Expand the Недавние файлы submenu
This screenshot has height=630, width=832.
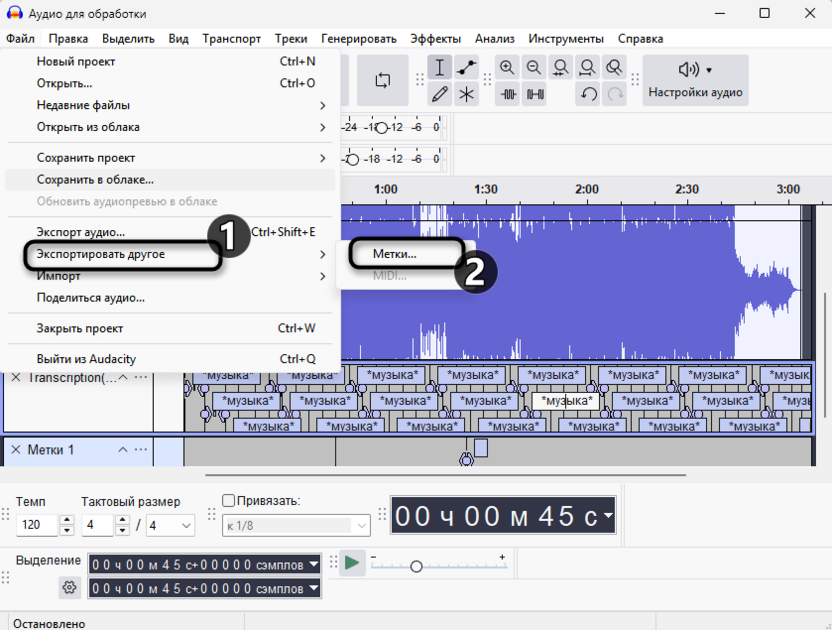(x=170, y=105)
